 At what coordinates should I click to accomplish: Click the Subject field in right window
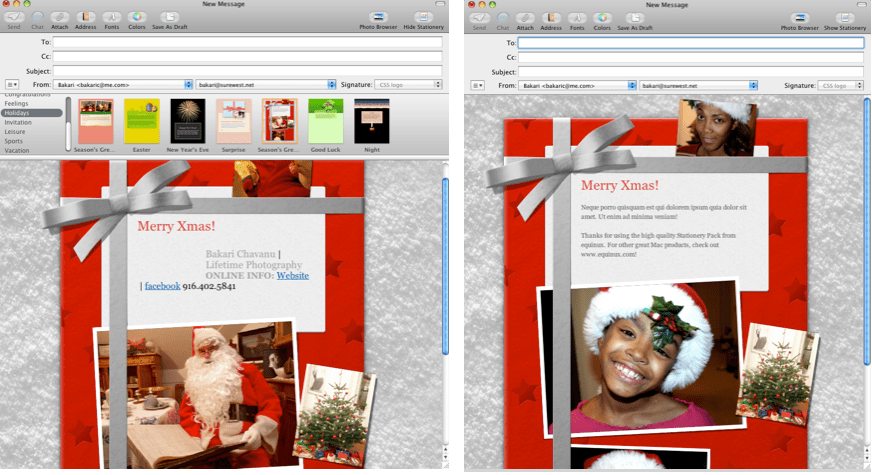click(x=690, y=71)
